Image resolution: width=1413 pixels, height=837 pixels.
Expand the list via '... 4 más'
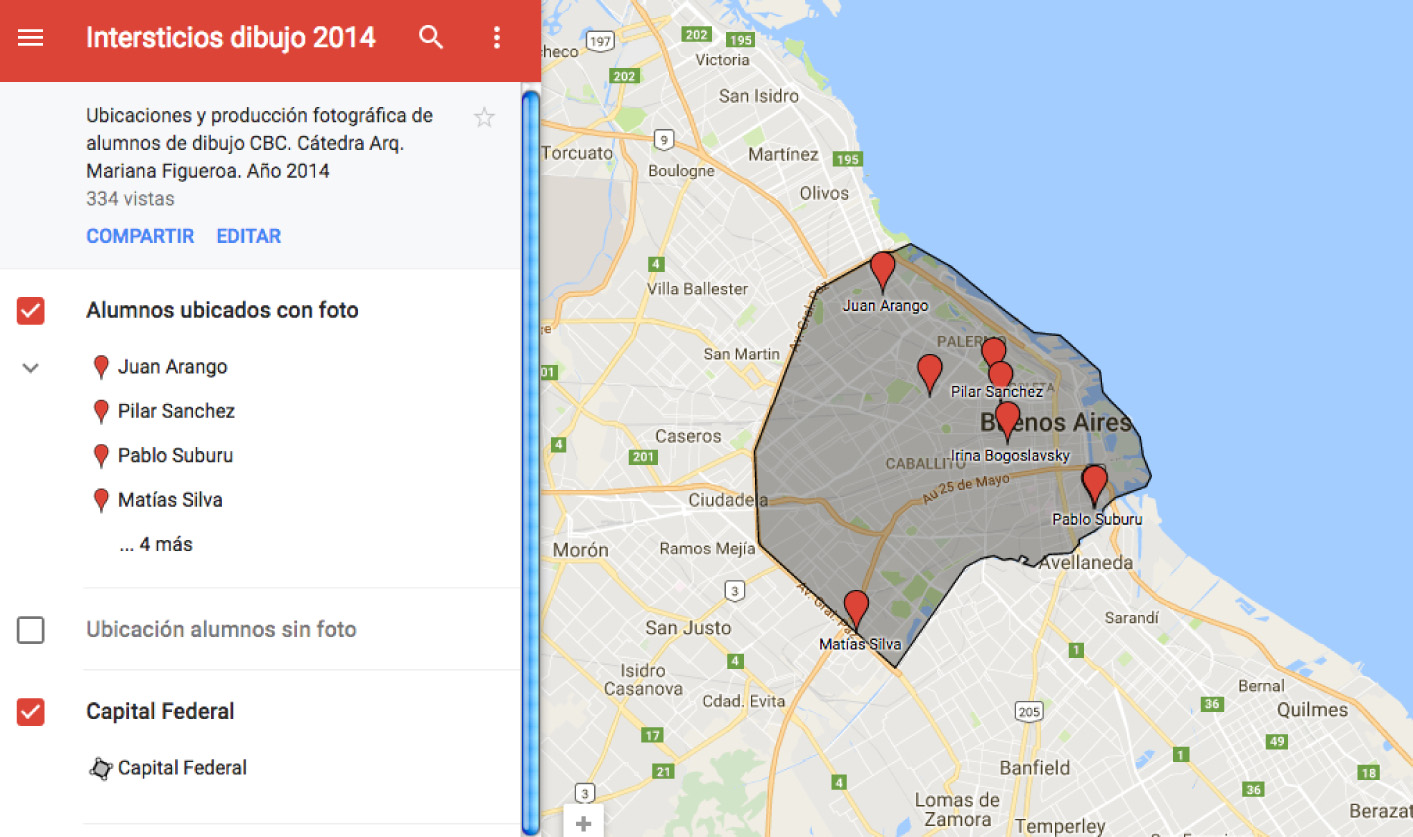point(156,545)
